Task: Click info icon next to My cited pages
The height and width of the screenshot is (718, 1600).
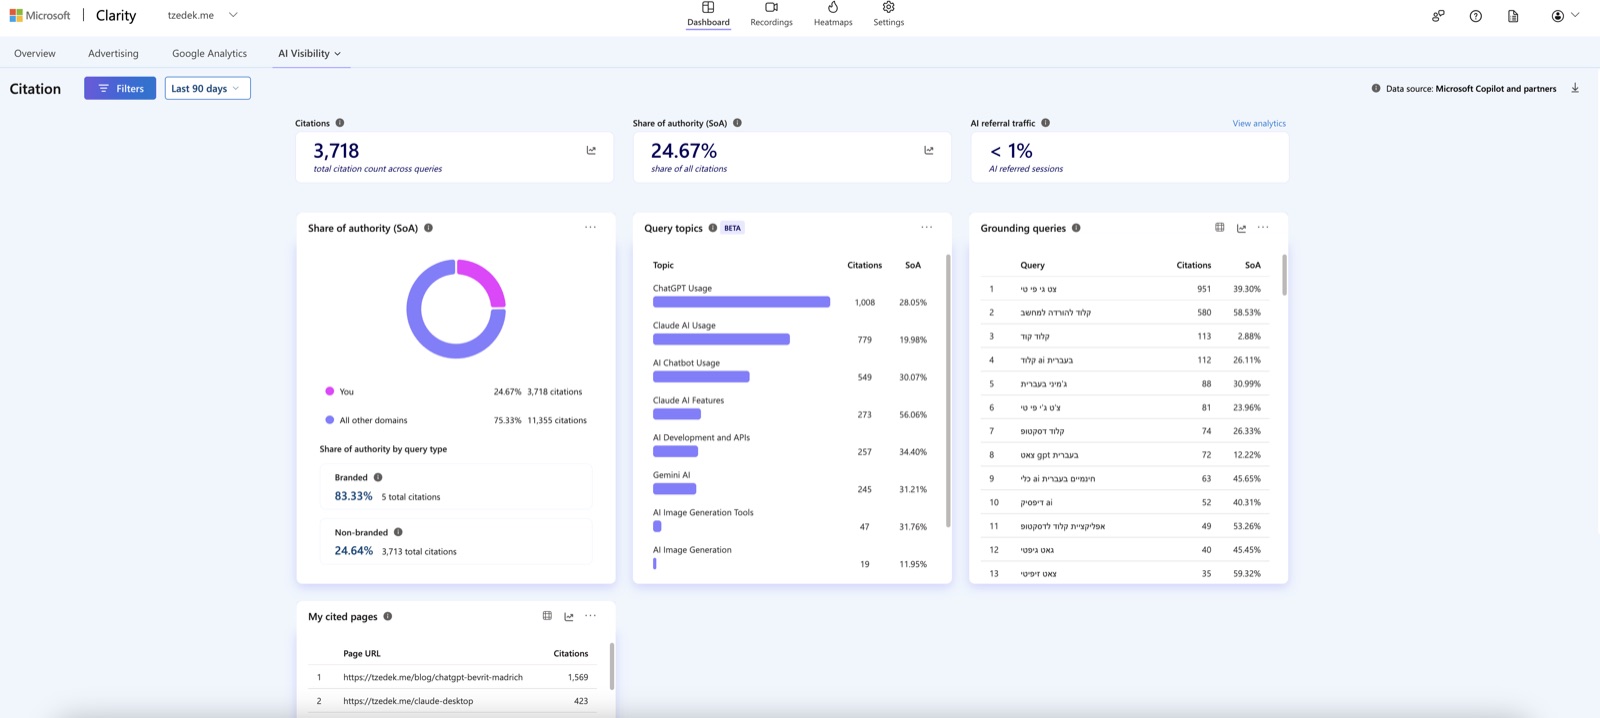Action: pos(388,616)
